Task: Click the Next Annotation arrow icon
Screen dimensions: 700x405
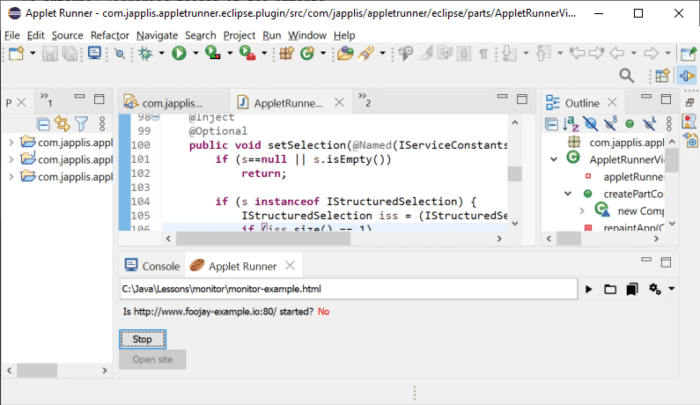Action: [509, 53]
